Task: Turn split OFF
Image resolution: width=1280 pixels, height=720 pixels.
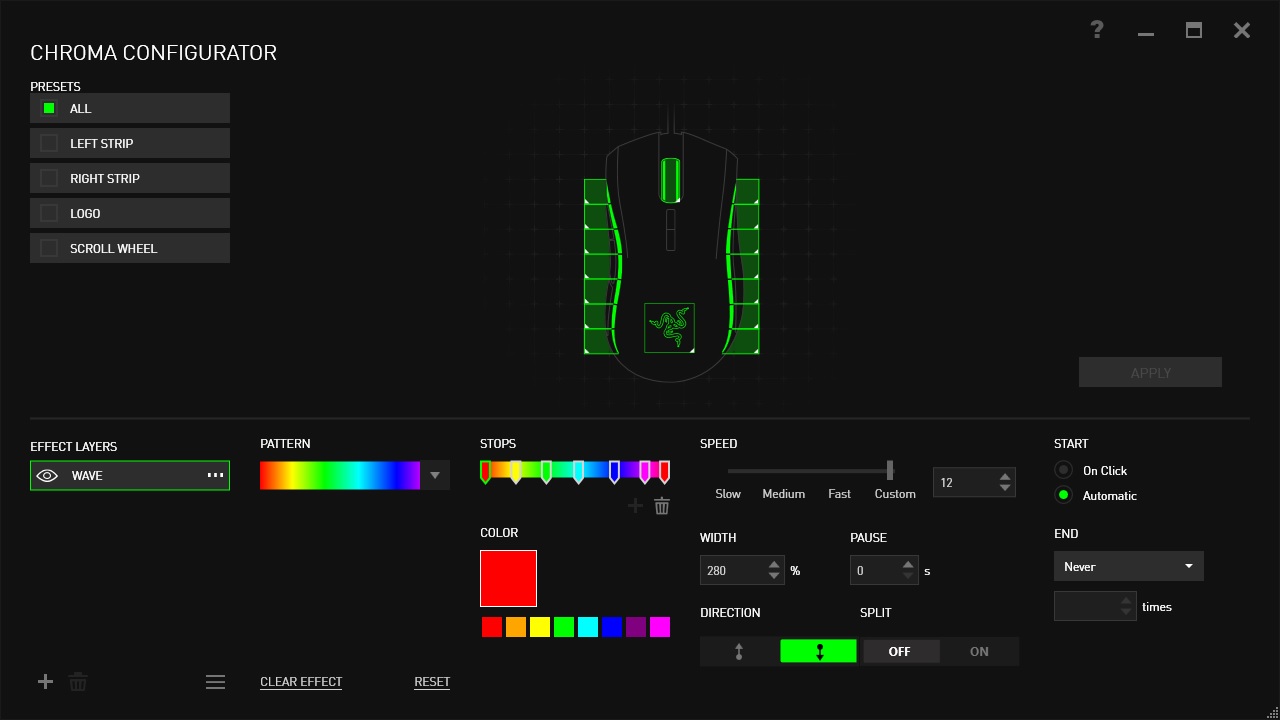Action: coord(900,652)
